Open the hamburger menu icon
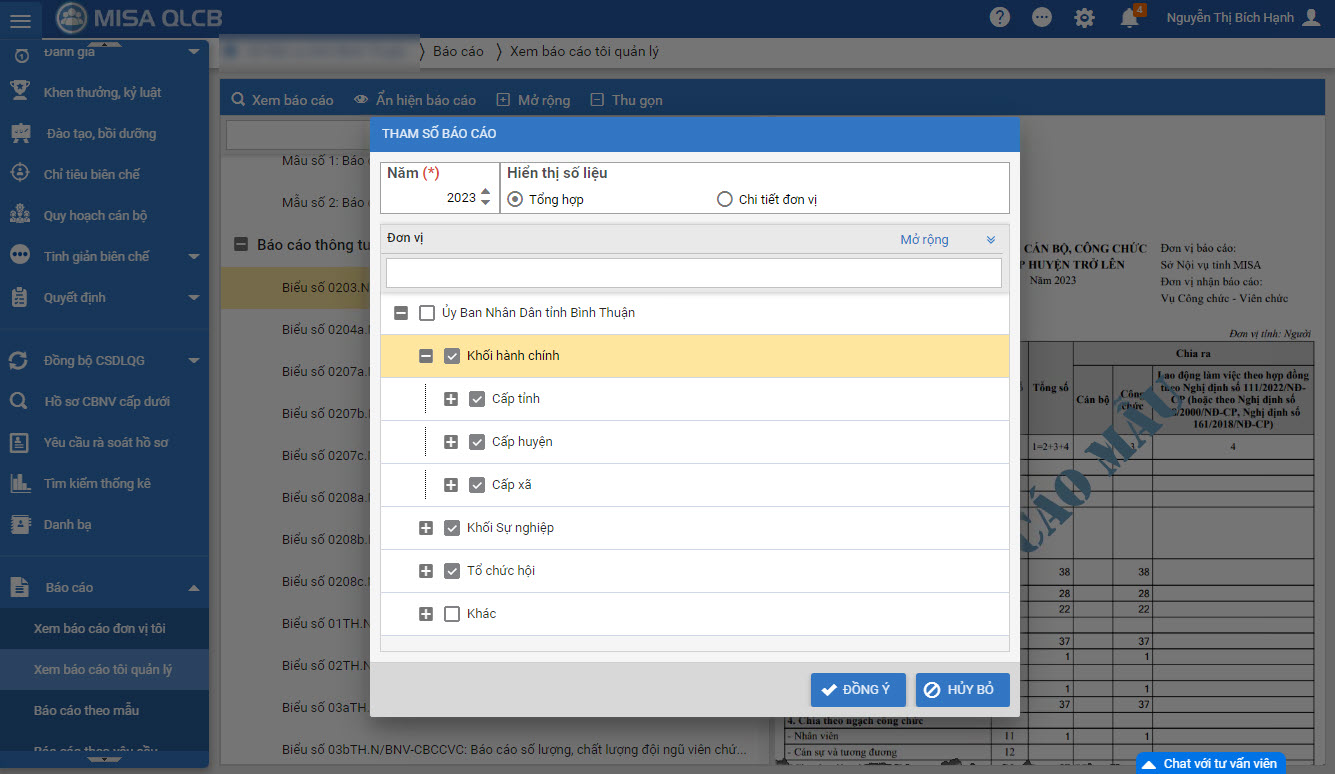The height and width of the screenshot is (774, 1335). pyautogui.click(x=20, y=19)
